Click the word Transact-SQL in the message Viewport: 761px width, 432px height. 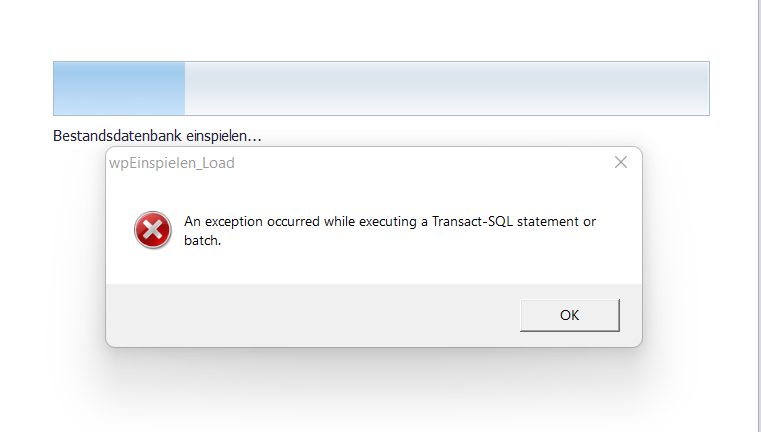click(x=472, y=221)
